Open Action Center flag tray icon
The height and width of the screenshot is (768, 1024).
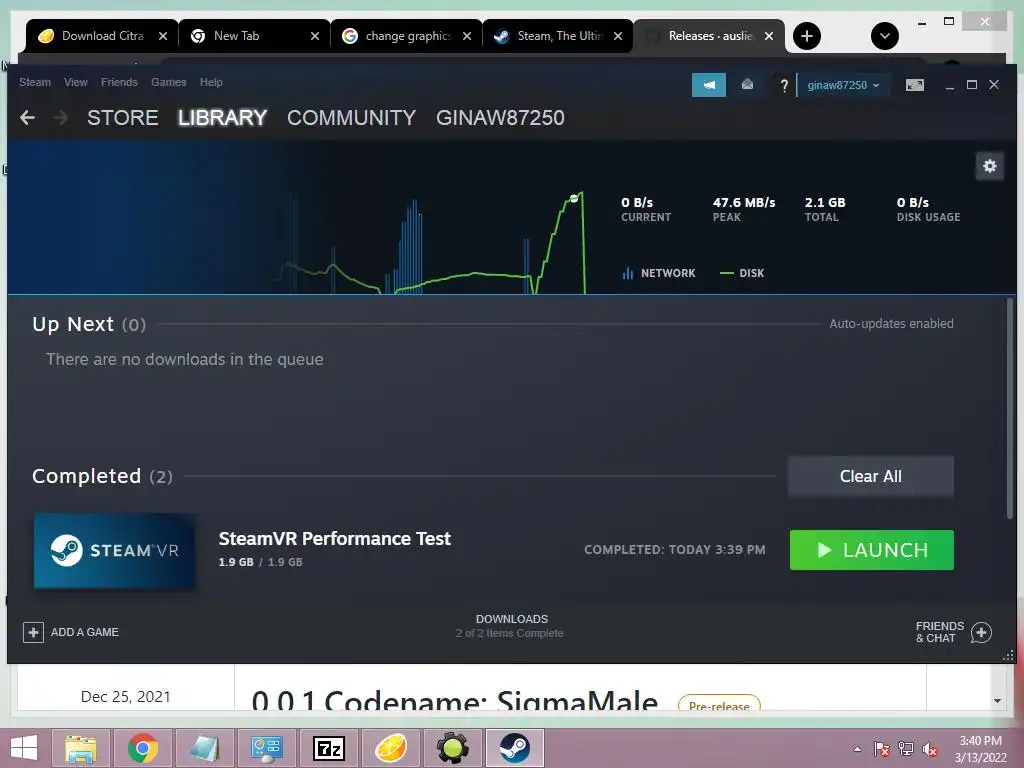click(882, 749)
